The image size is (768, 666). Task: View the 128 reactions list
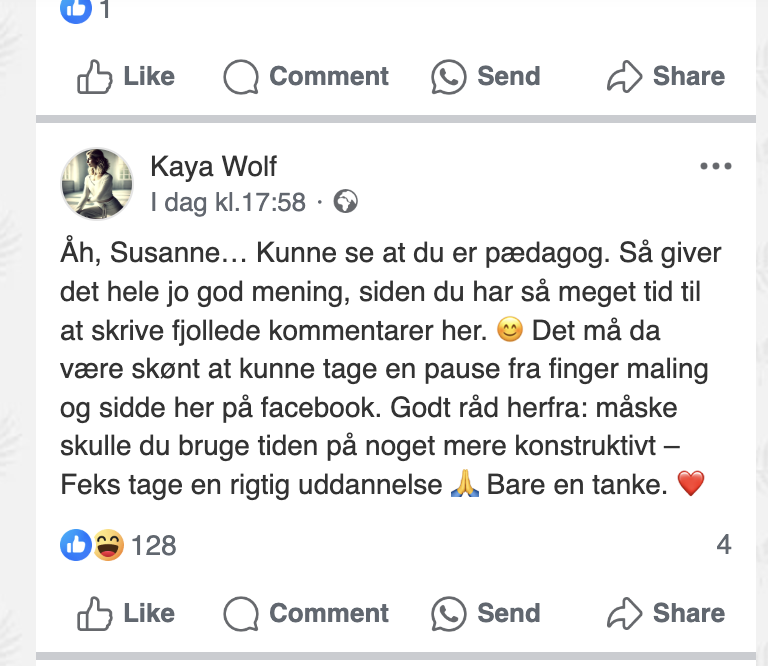click(x=153, y=545)
